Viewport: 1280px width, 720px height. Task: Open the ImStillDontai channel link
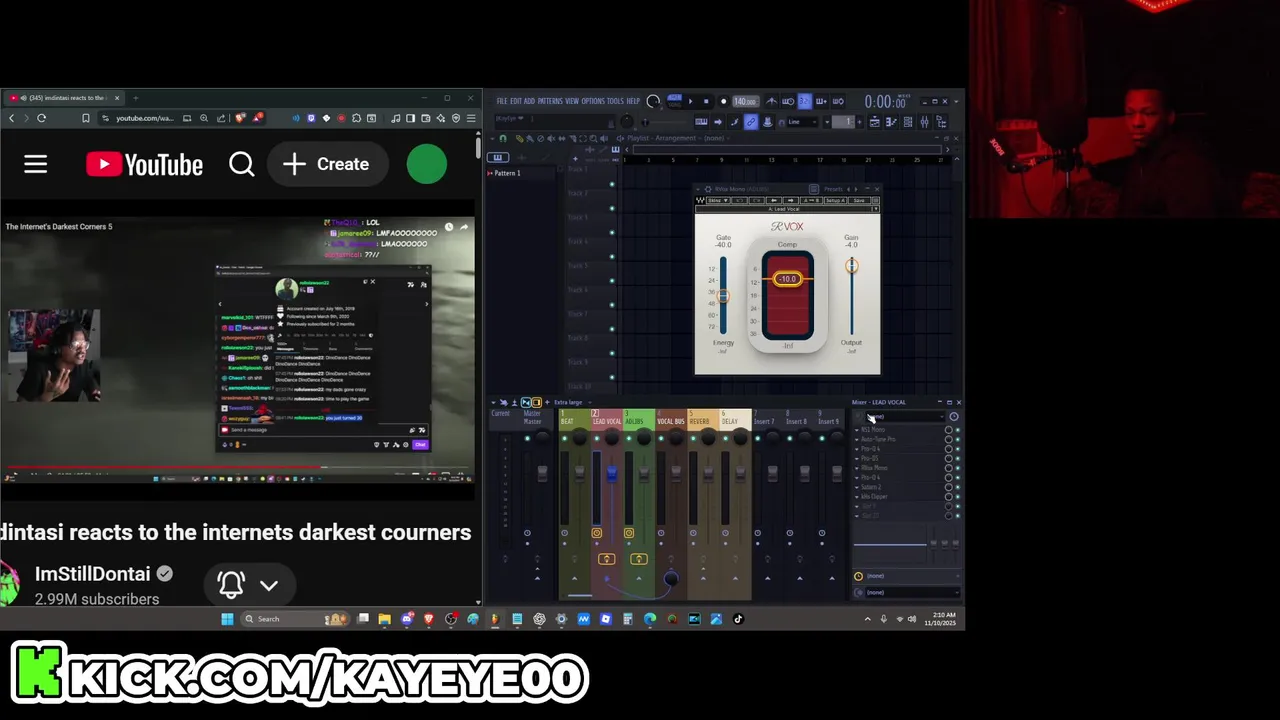(92, 574)
